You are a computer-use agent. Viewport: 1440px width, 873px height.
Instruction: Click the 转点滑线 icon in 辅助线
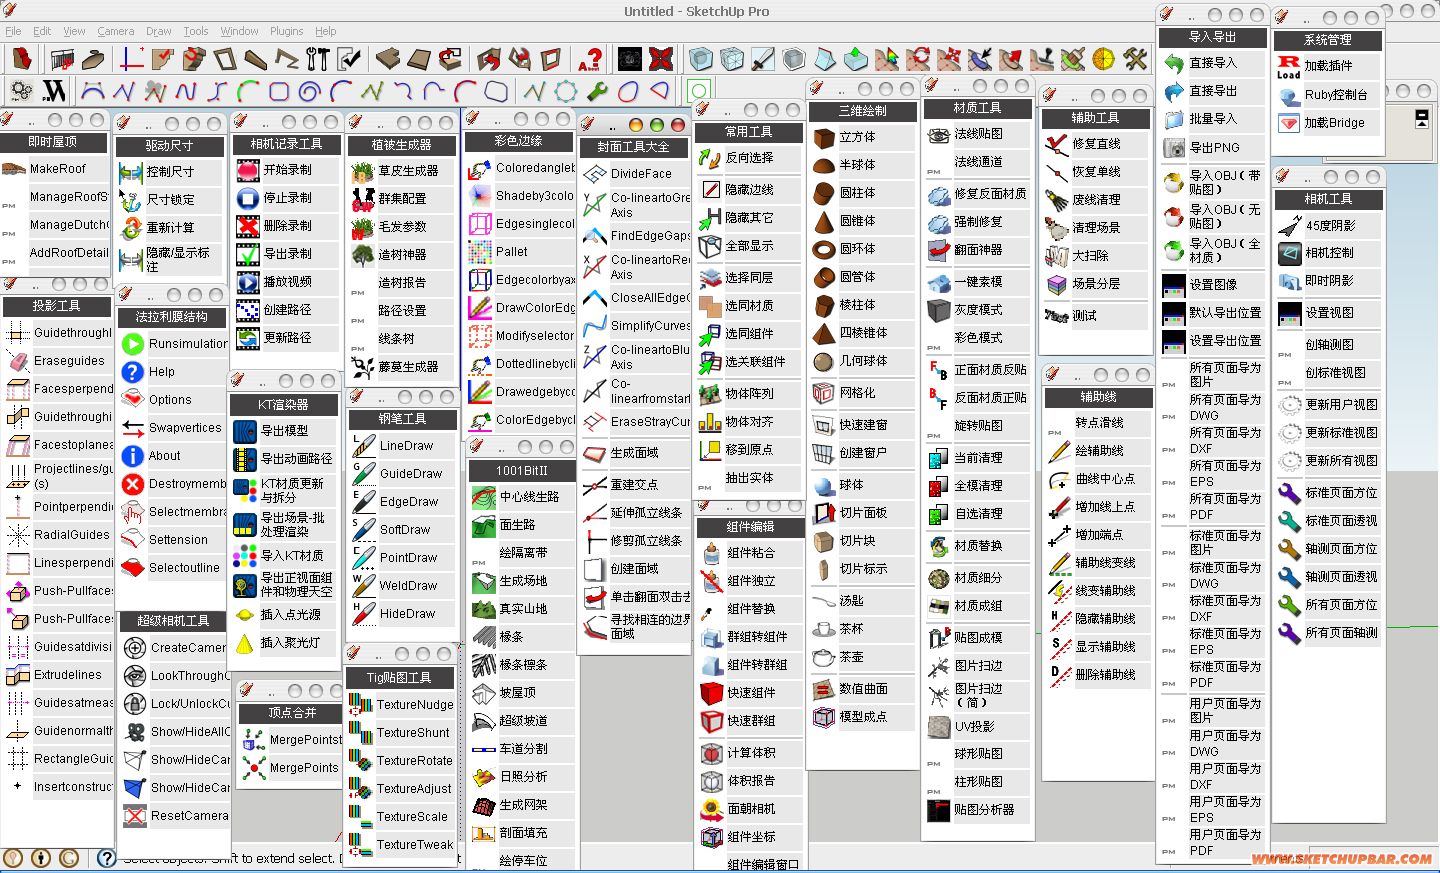pos(1060,423)
